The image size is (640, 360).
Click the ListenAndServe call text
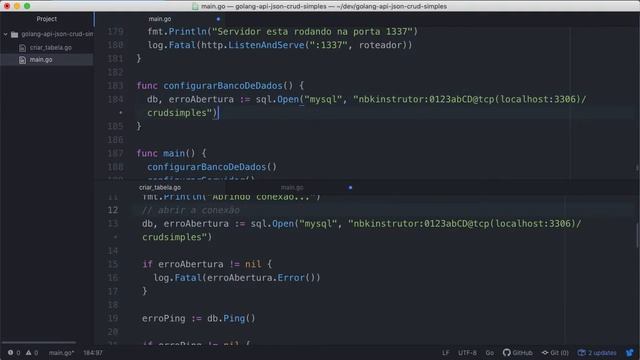(266, 45)
